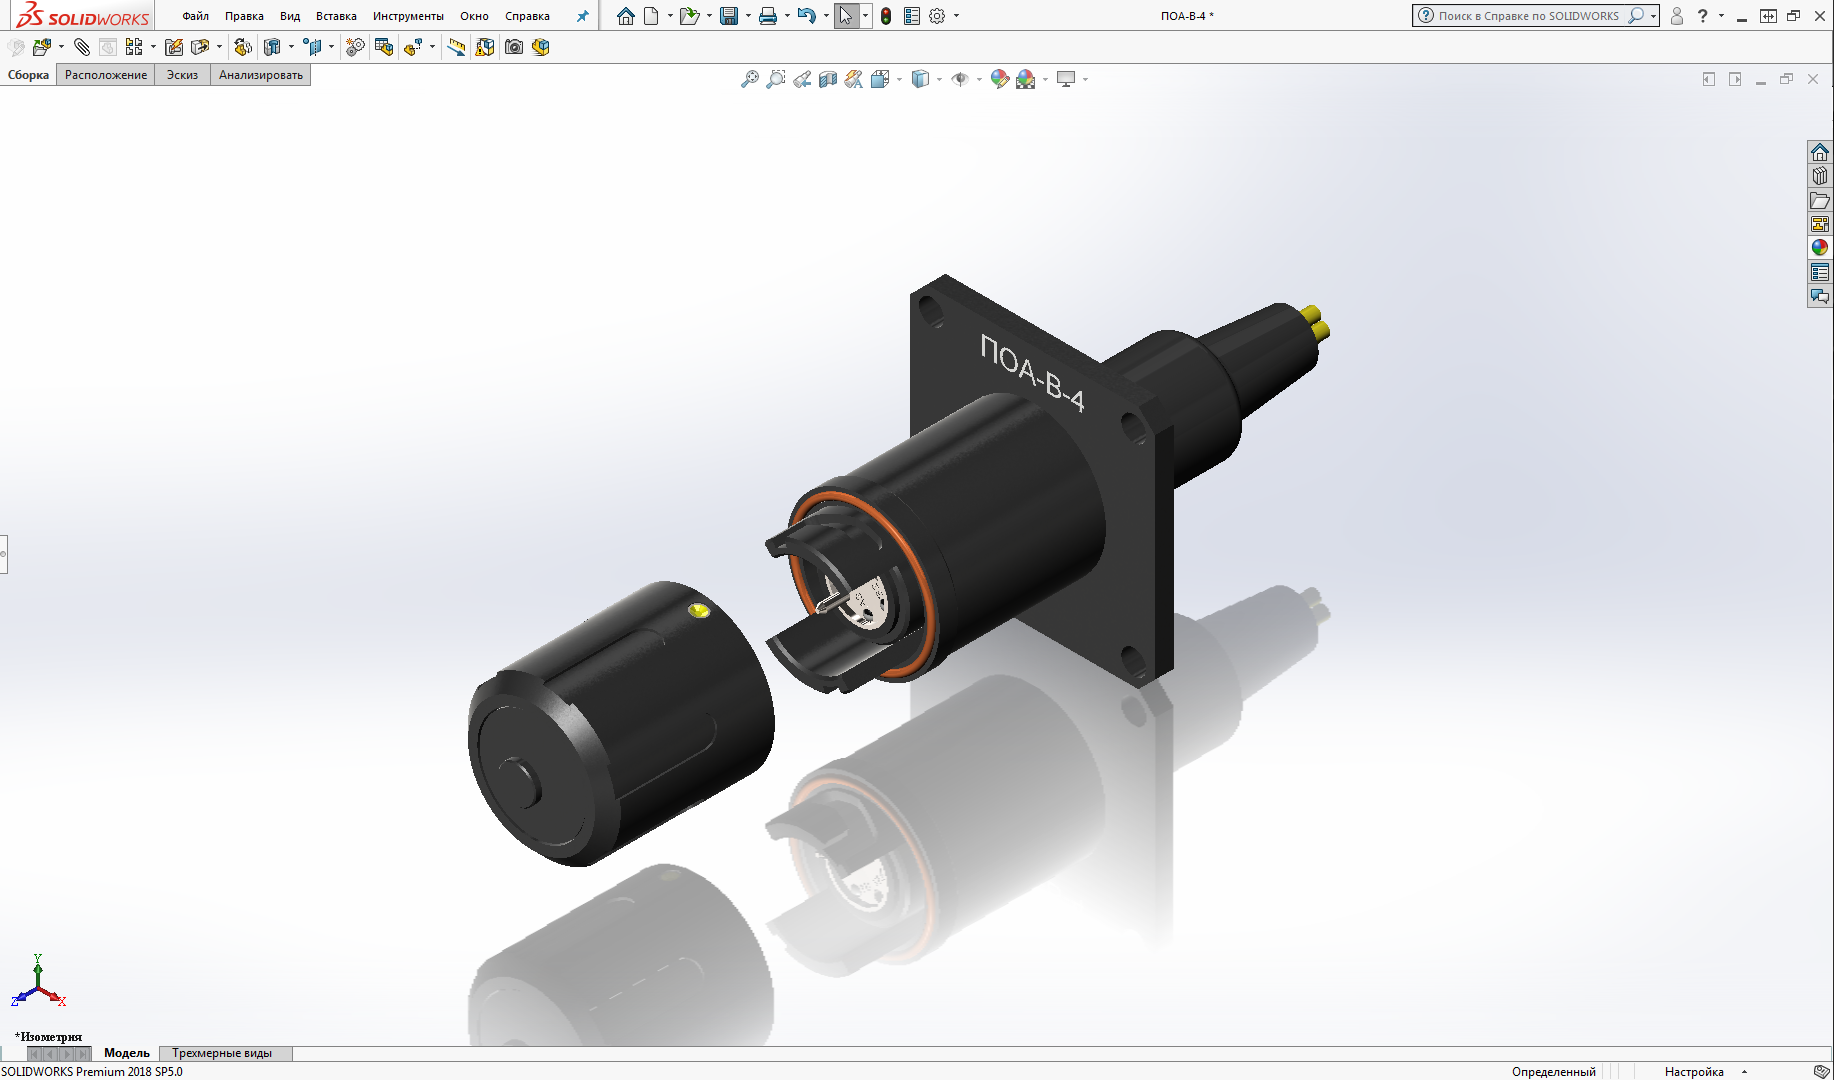Open the Display Style dropdown arrow
Image resolution: width=1834 pixels, height=1080 pixels.
(939, 79)
